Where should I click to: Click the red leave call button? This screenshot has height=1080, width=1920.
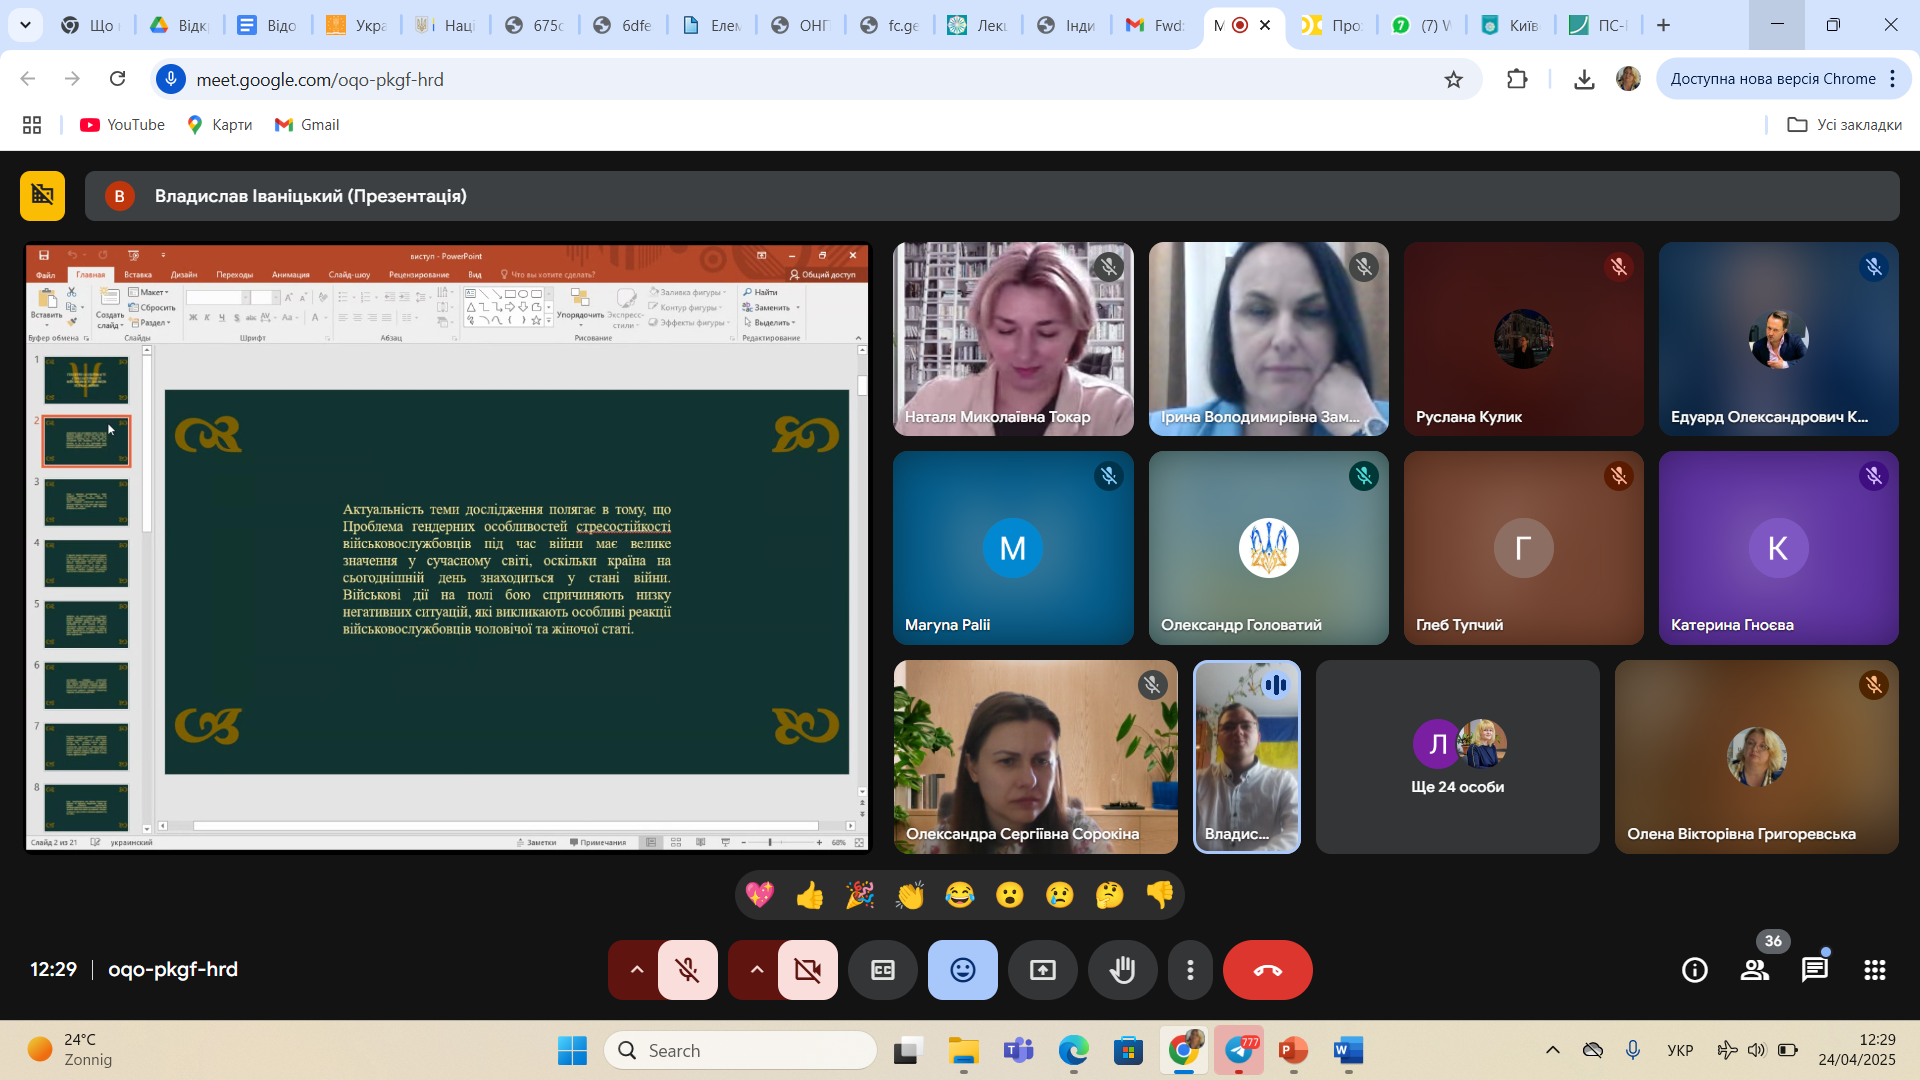[1267, 969]
